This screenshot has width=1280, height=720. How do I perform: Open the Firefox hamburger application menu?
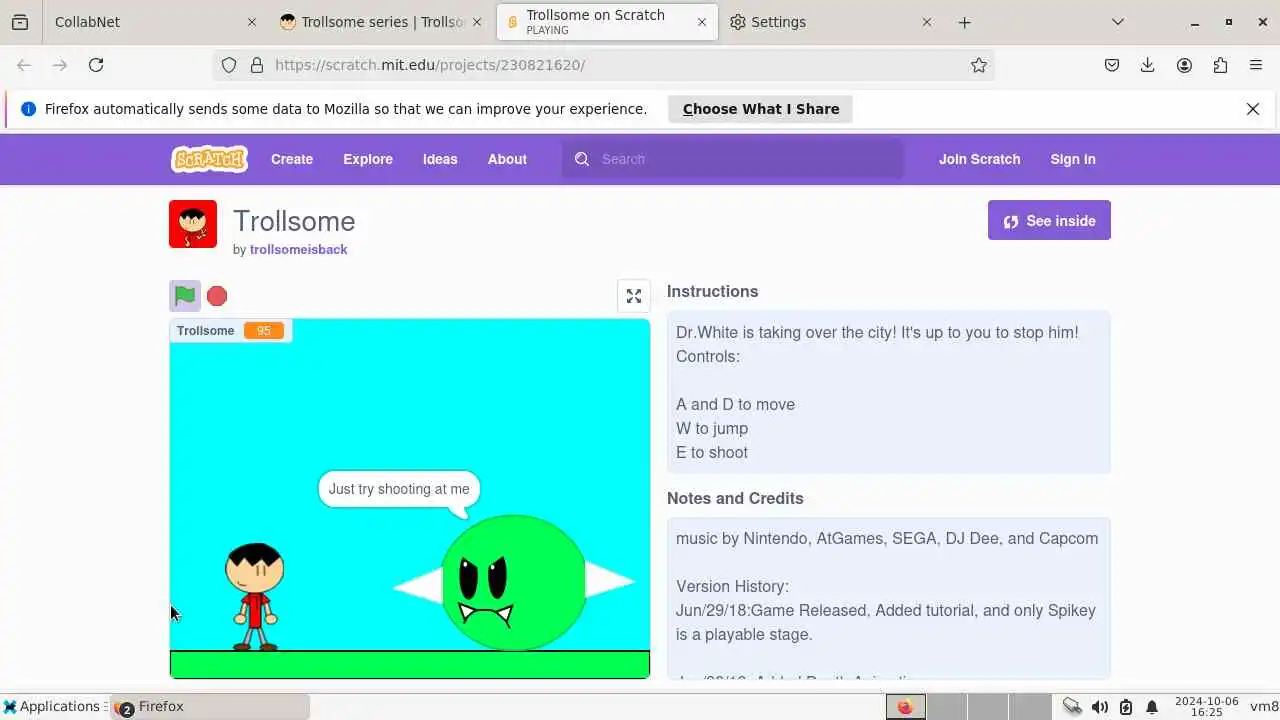click(x=1256, y=65)
